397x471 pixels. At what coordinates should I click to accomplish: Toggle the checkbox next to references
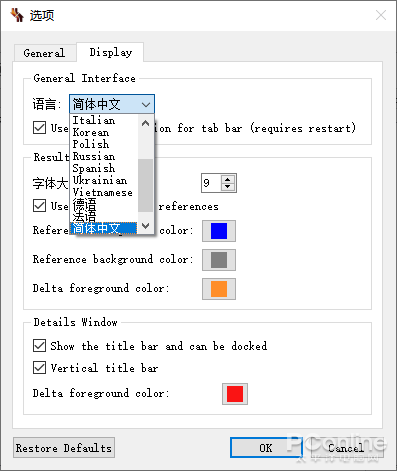pos(39,206)
